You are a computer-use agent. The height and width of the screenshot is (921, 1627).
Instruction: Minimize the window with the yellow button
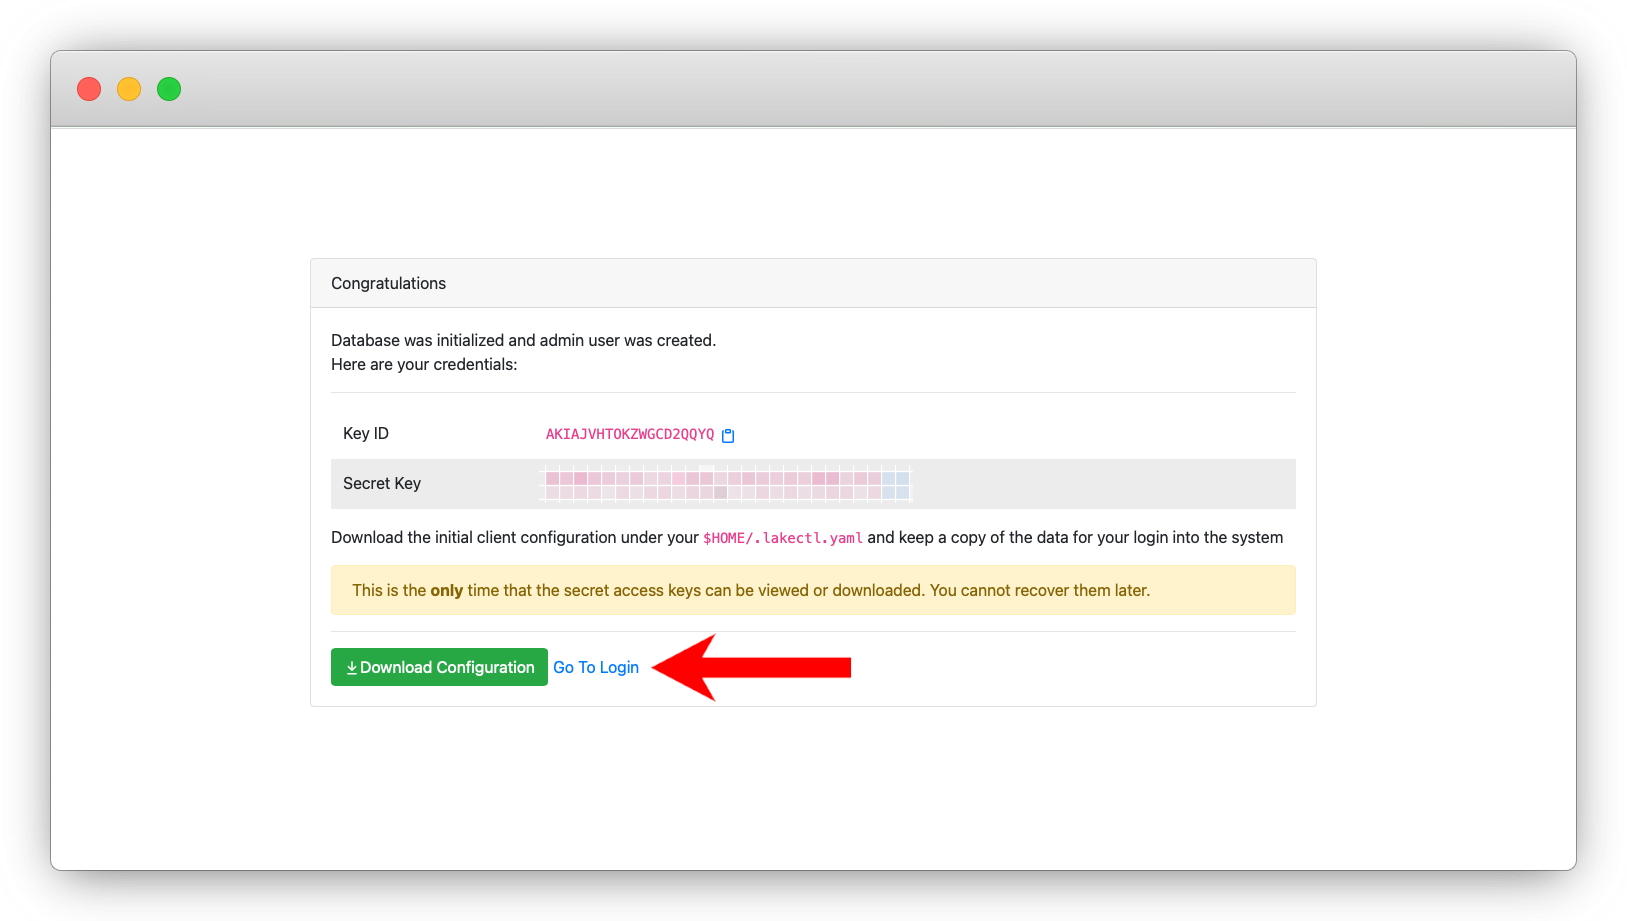pos(129,89)
